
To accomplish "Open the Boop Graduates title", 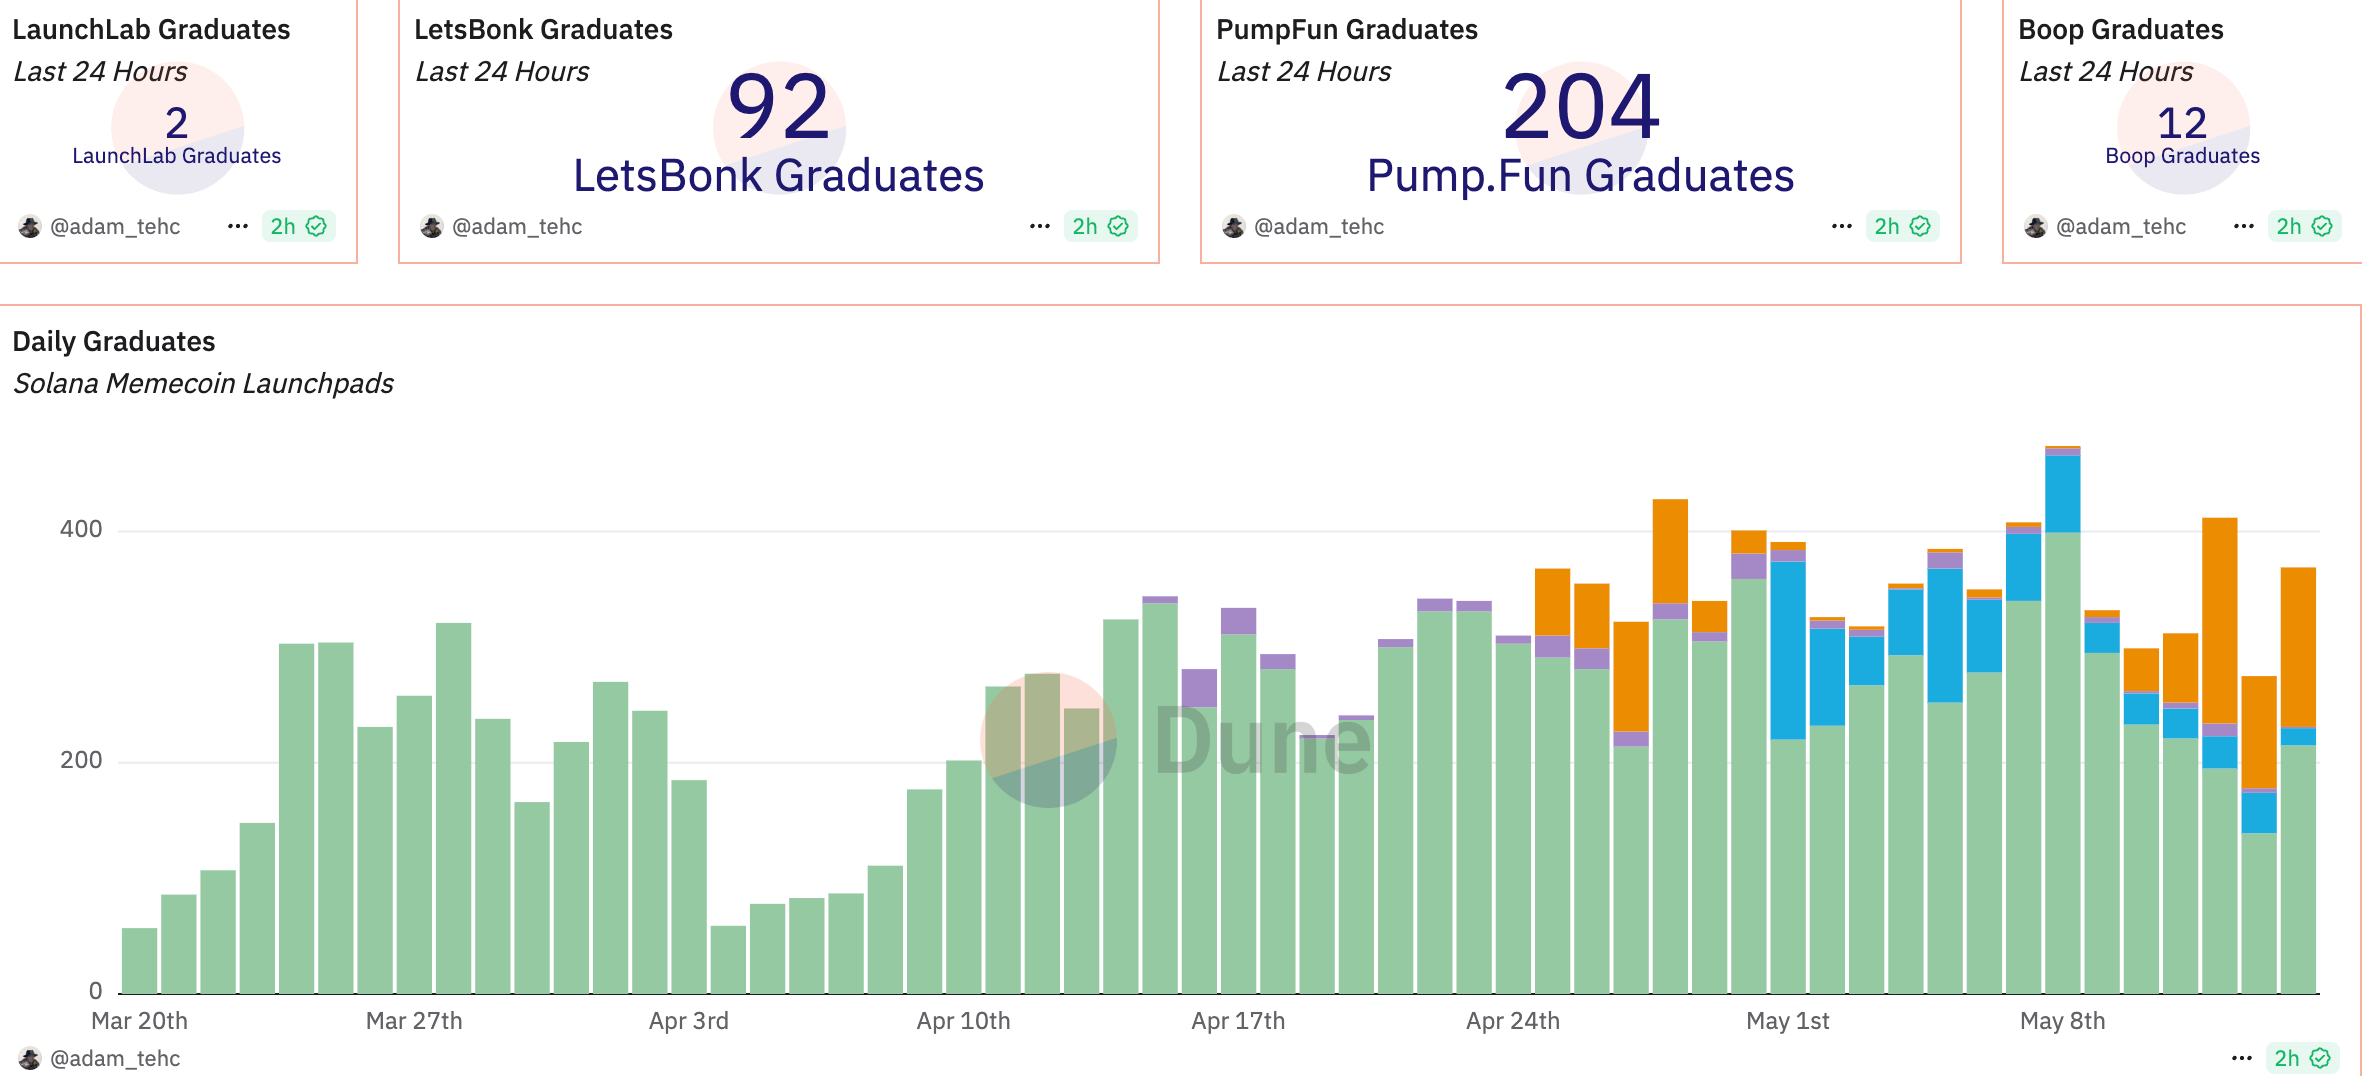I will [x=2121, y=30].
